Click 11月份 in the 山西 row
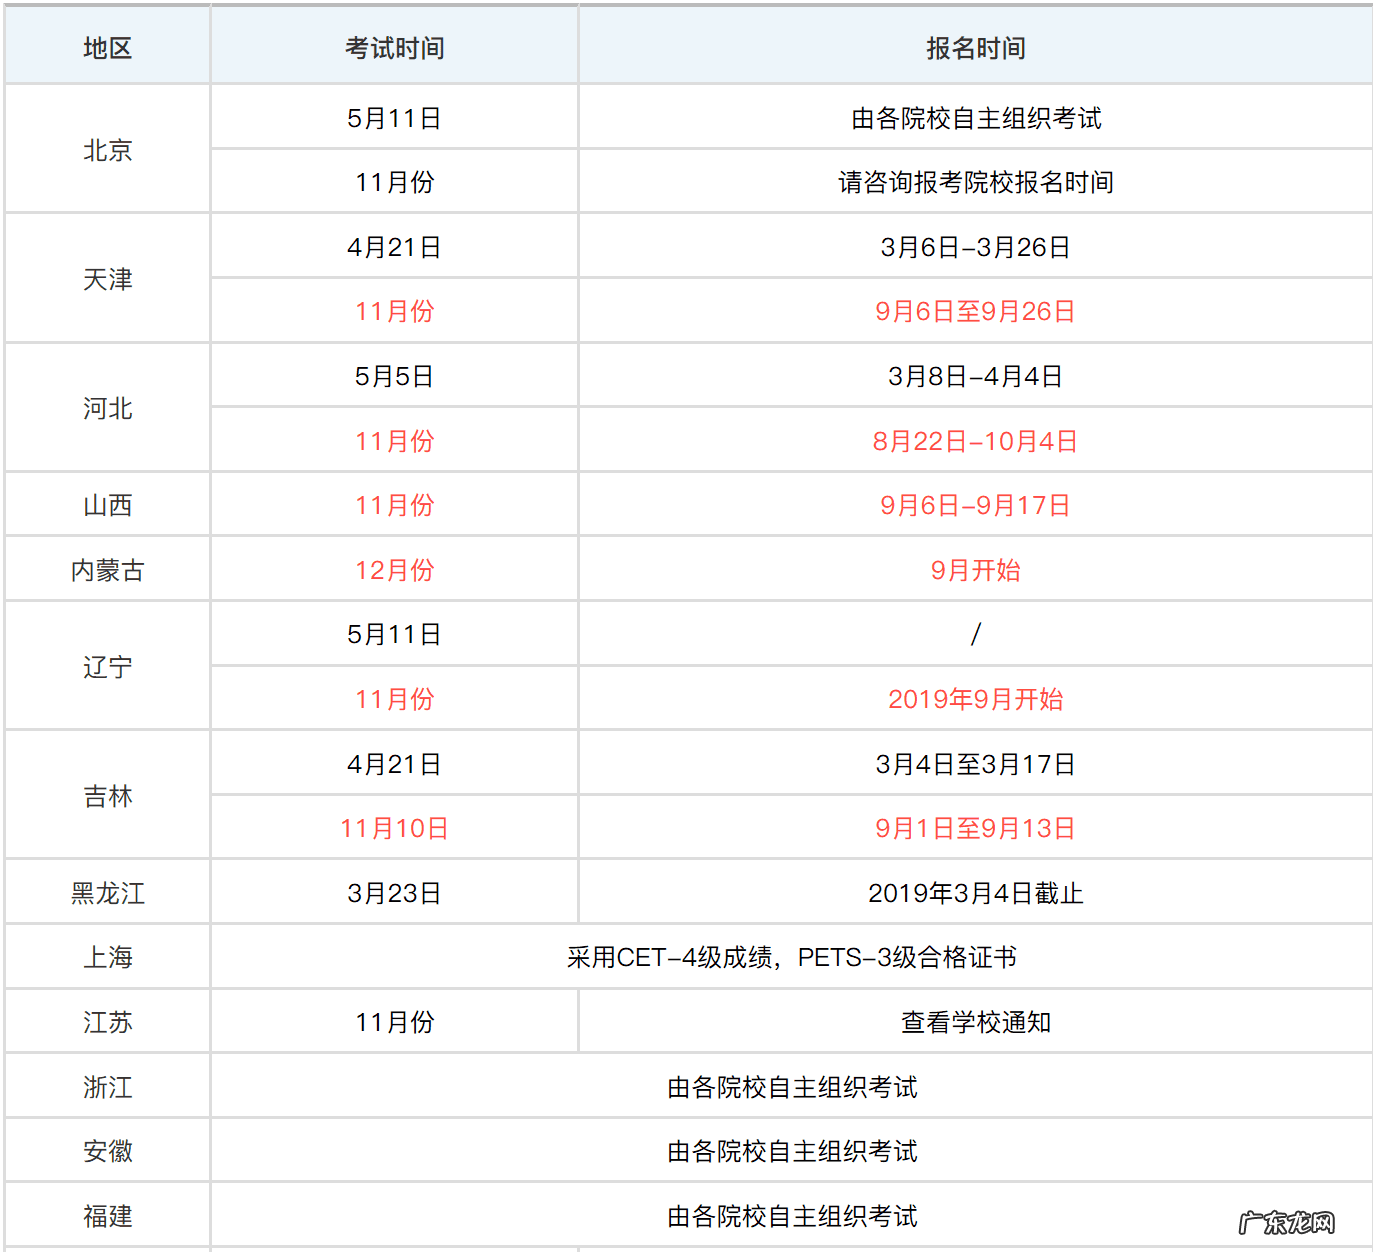The width and height of the screenshot is (1373, 1252). click(x=394, y=505)
